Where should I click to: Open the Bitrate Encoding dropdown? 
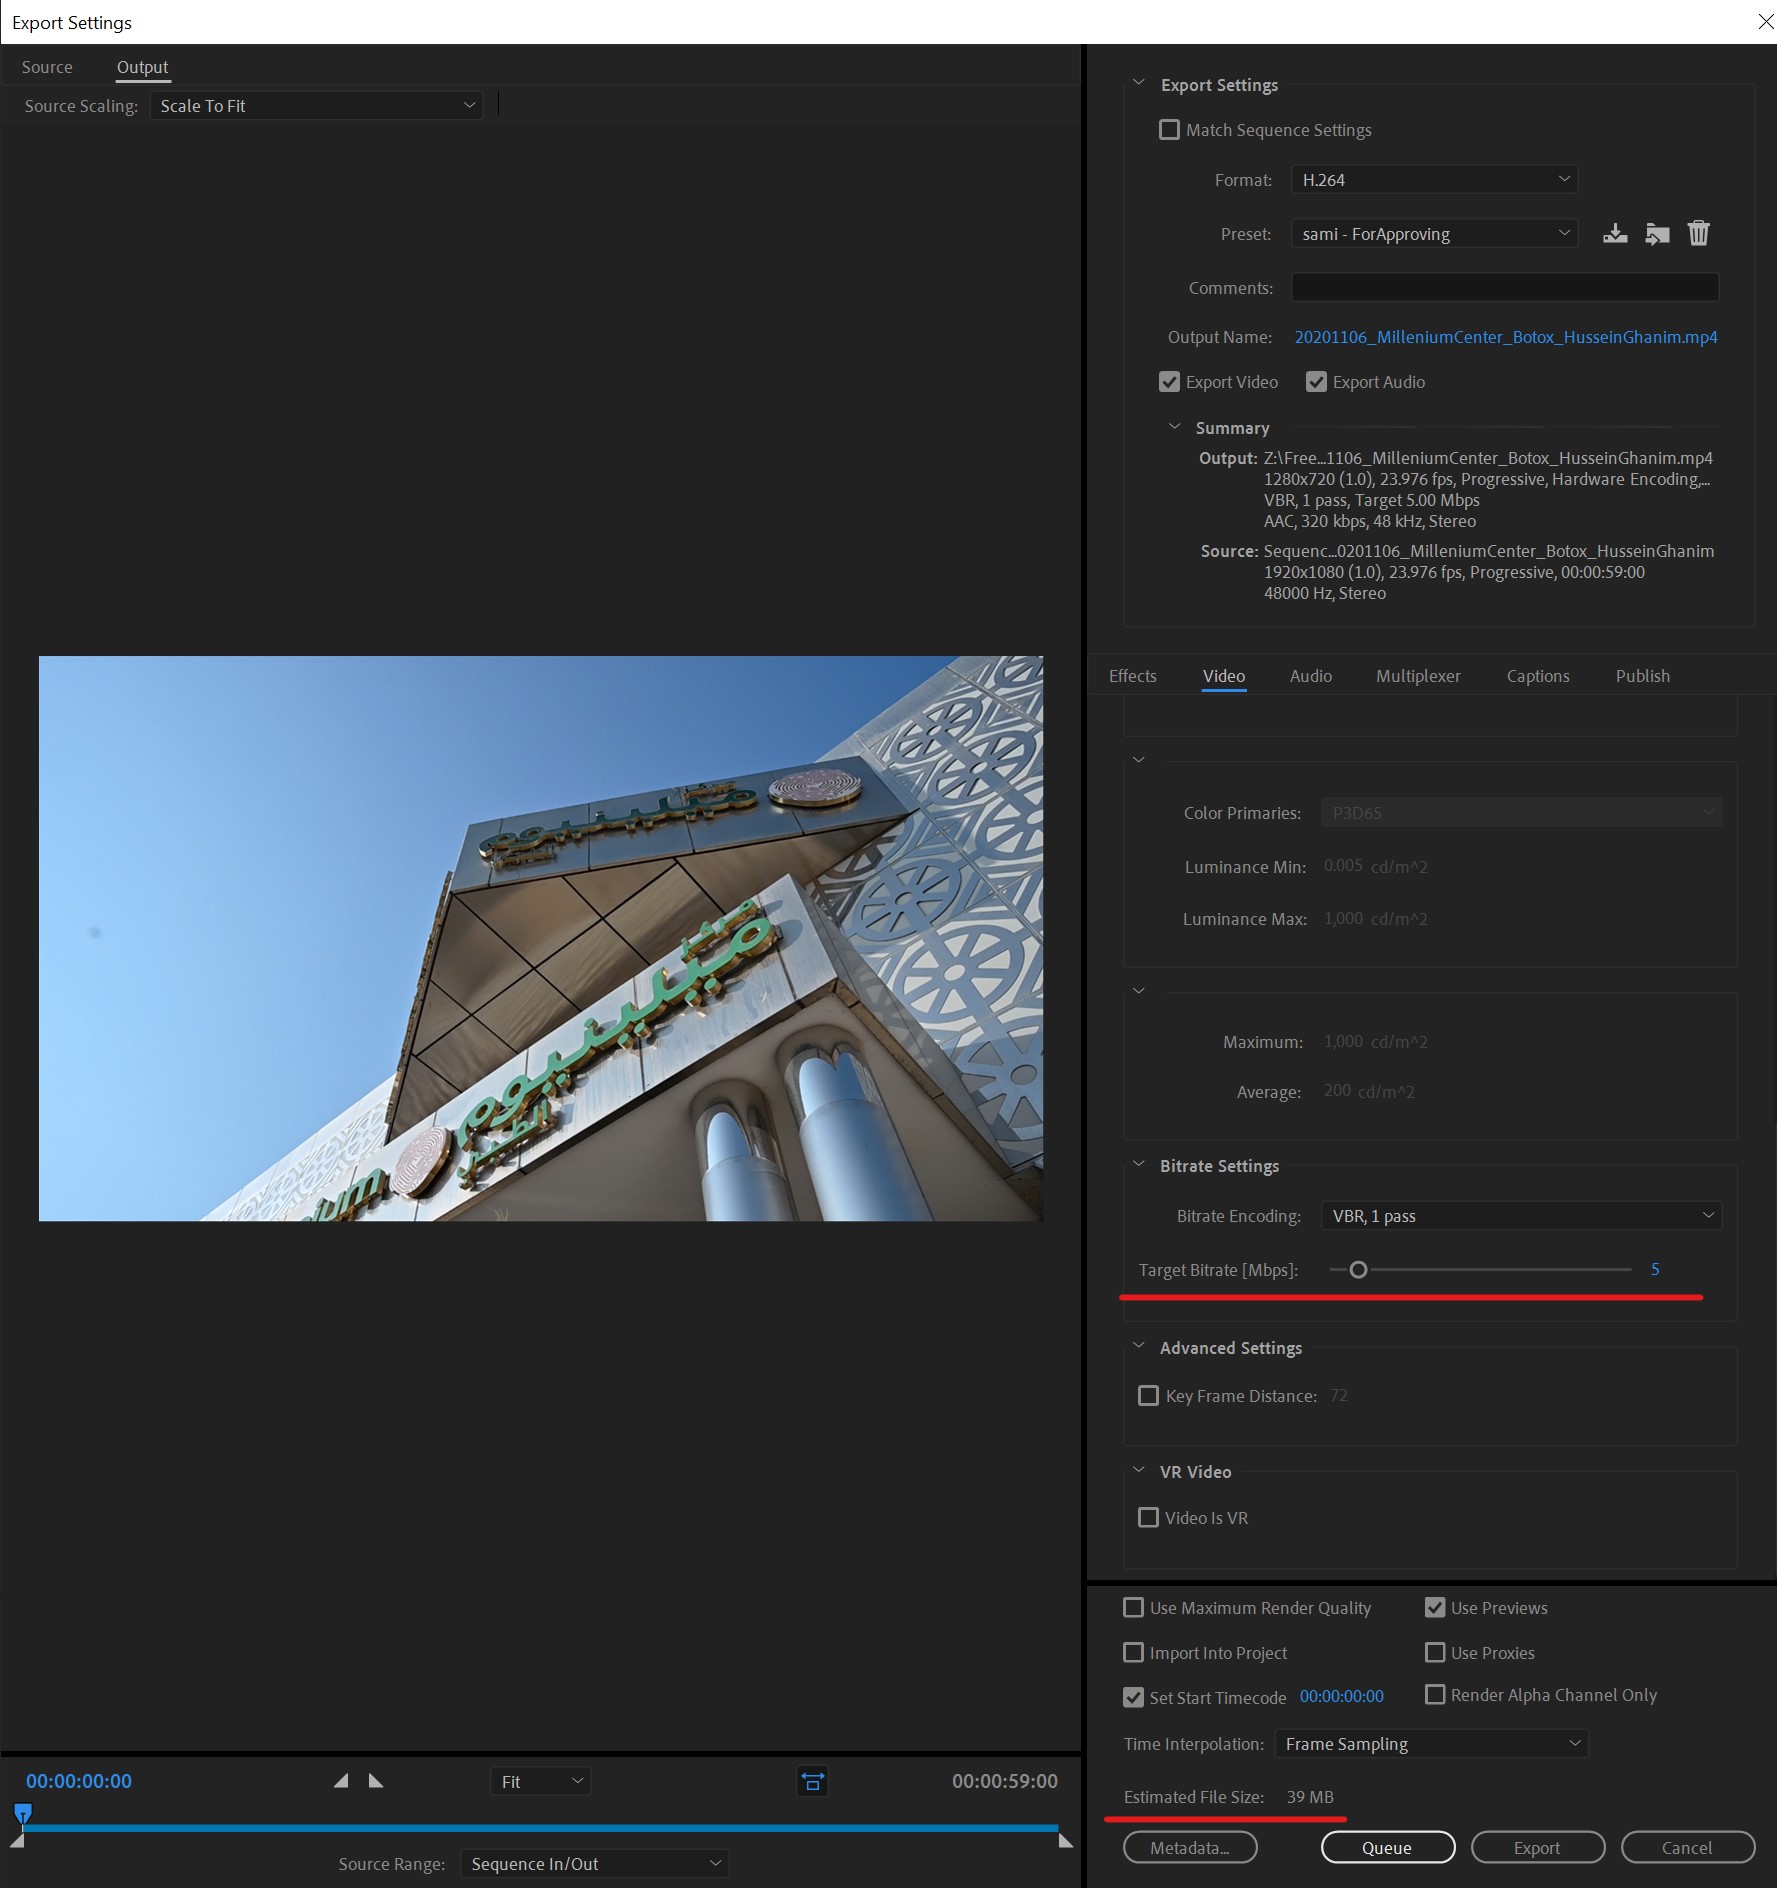tap(1521, 1215)
